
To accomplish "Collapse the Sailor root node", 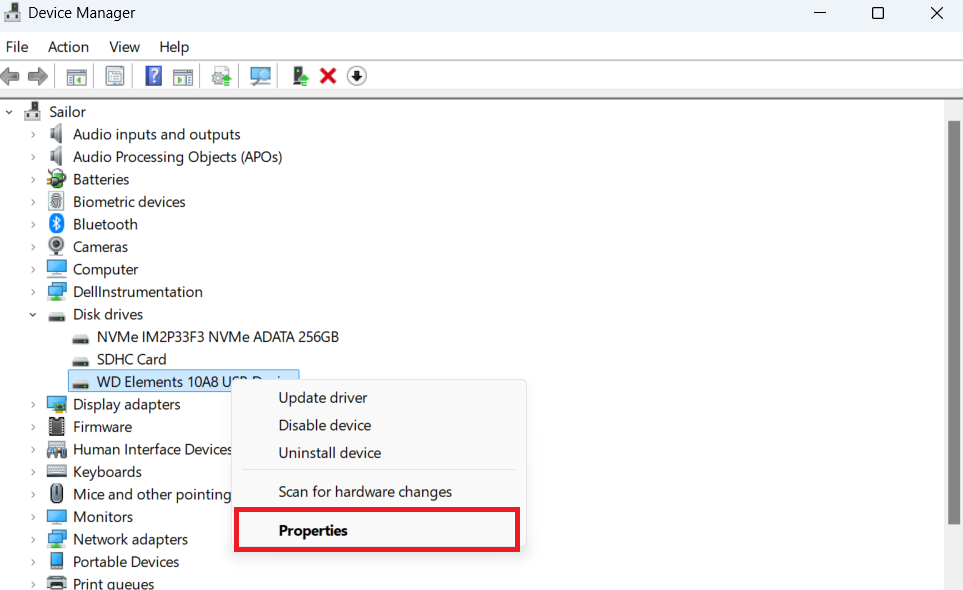I will pyautogui.click(x=9, y=112).
